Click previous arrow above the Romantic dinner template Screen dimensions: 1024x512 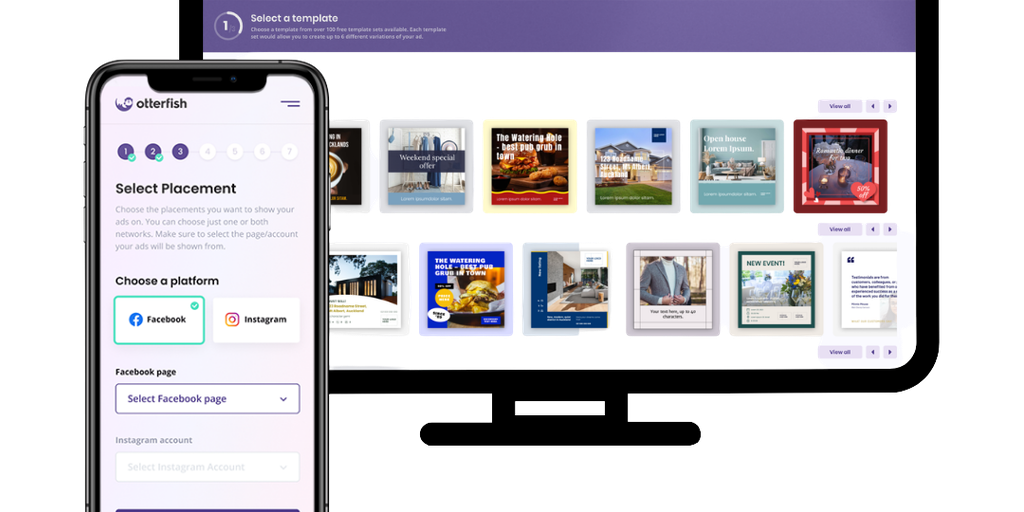872,106
